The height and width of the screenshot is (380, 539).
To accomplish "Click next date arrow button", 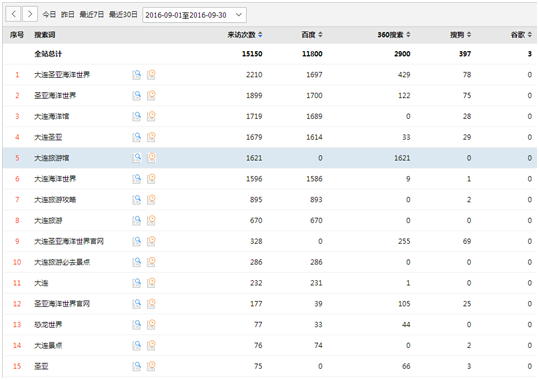I will (x=30, y=14).
